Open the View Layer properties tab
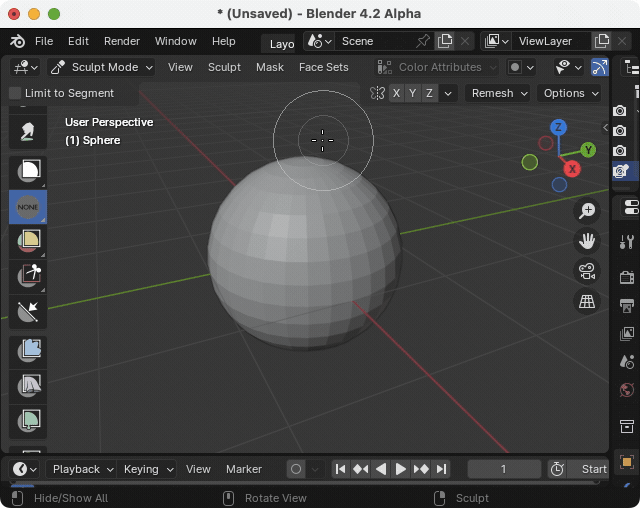640x508 pixels. (x=627, y=333)
